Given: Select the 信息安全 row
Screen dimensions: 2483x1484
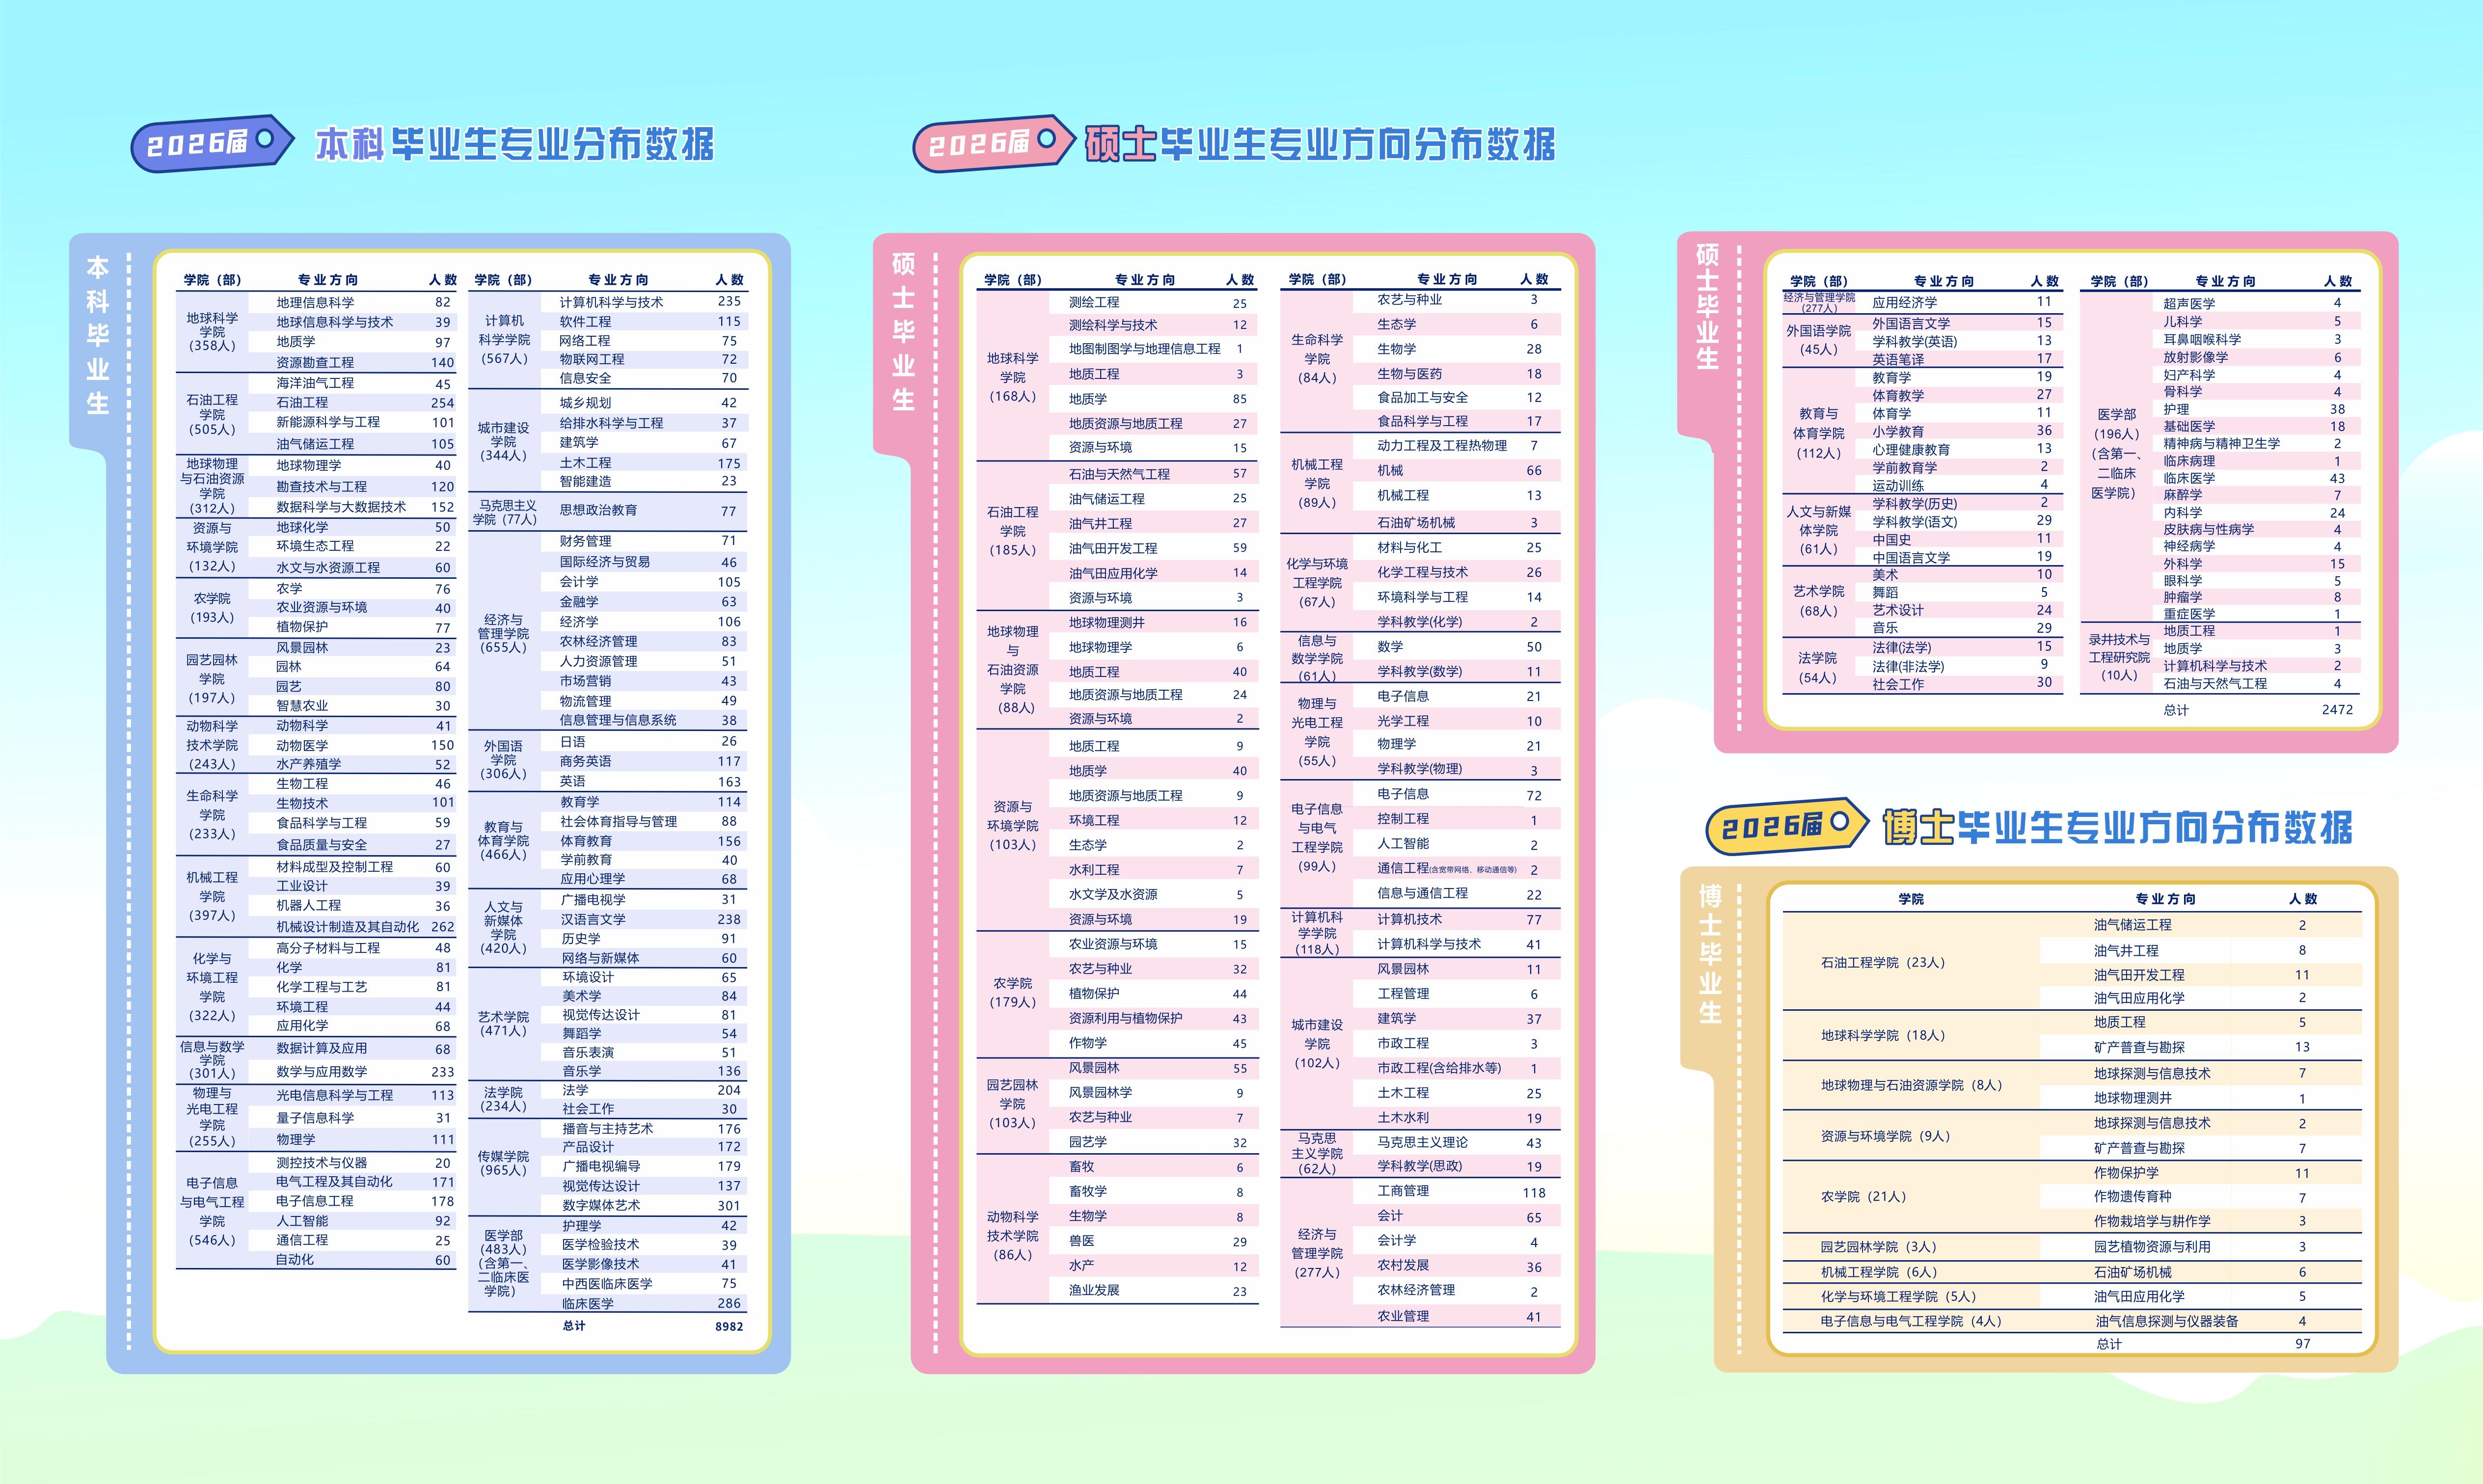Looking at the screenshot, I should click(644, 378).
